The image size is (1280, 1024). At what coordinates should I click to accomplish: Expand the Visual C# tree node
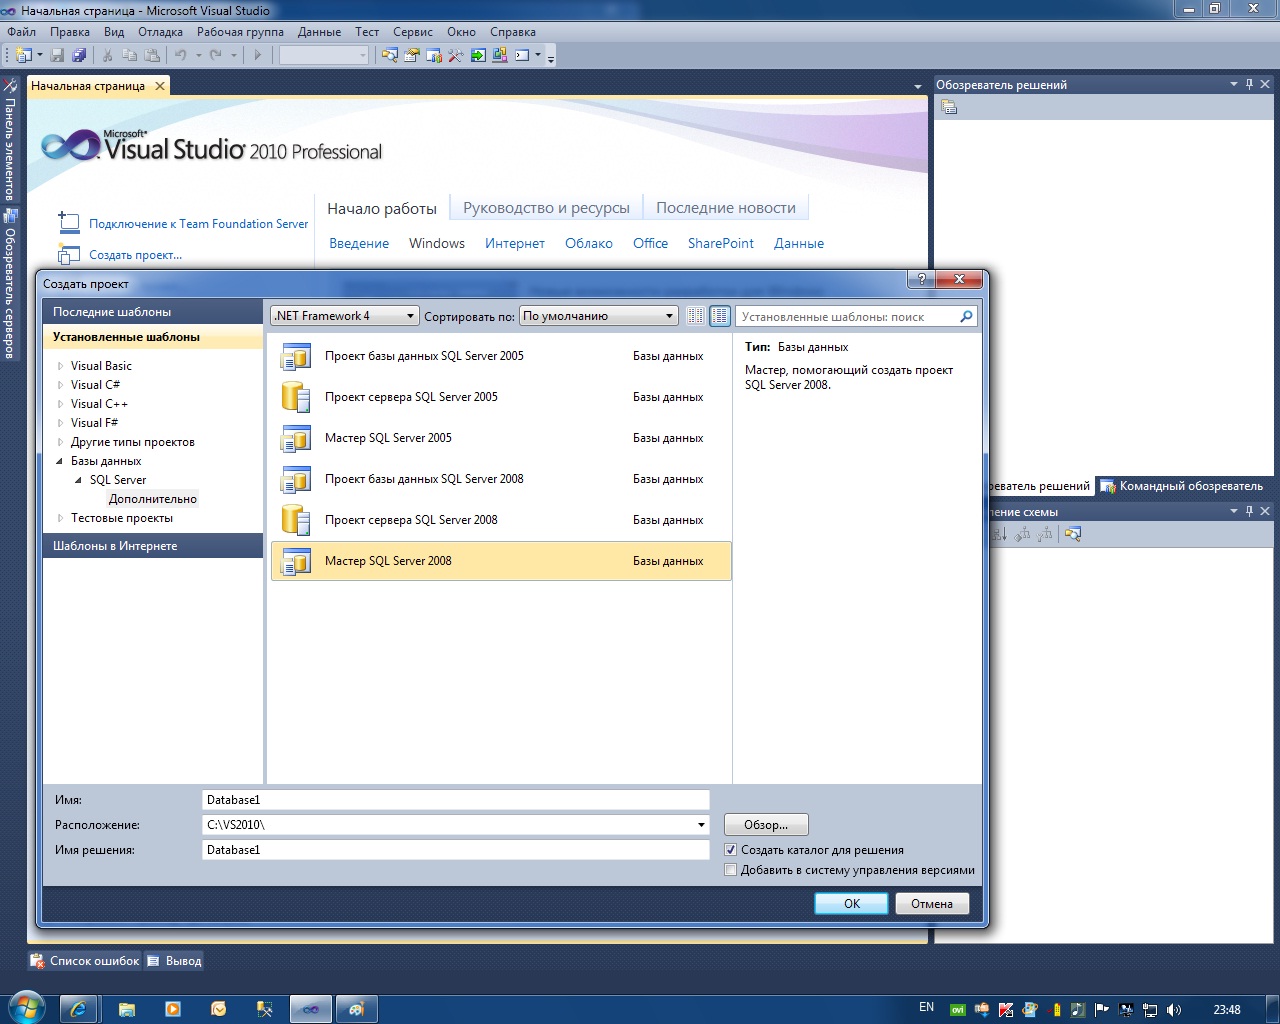[x=60, y=385]
